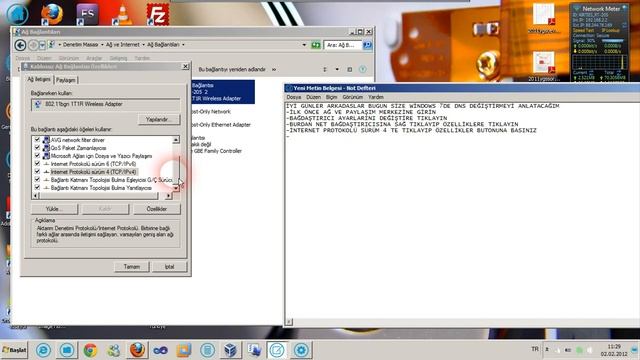Switch to the Paylaşım tab

point(65,80)
